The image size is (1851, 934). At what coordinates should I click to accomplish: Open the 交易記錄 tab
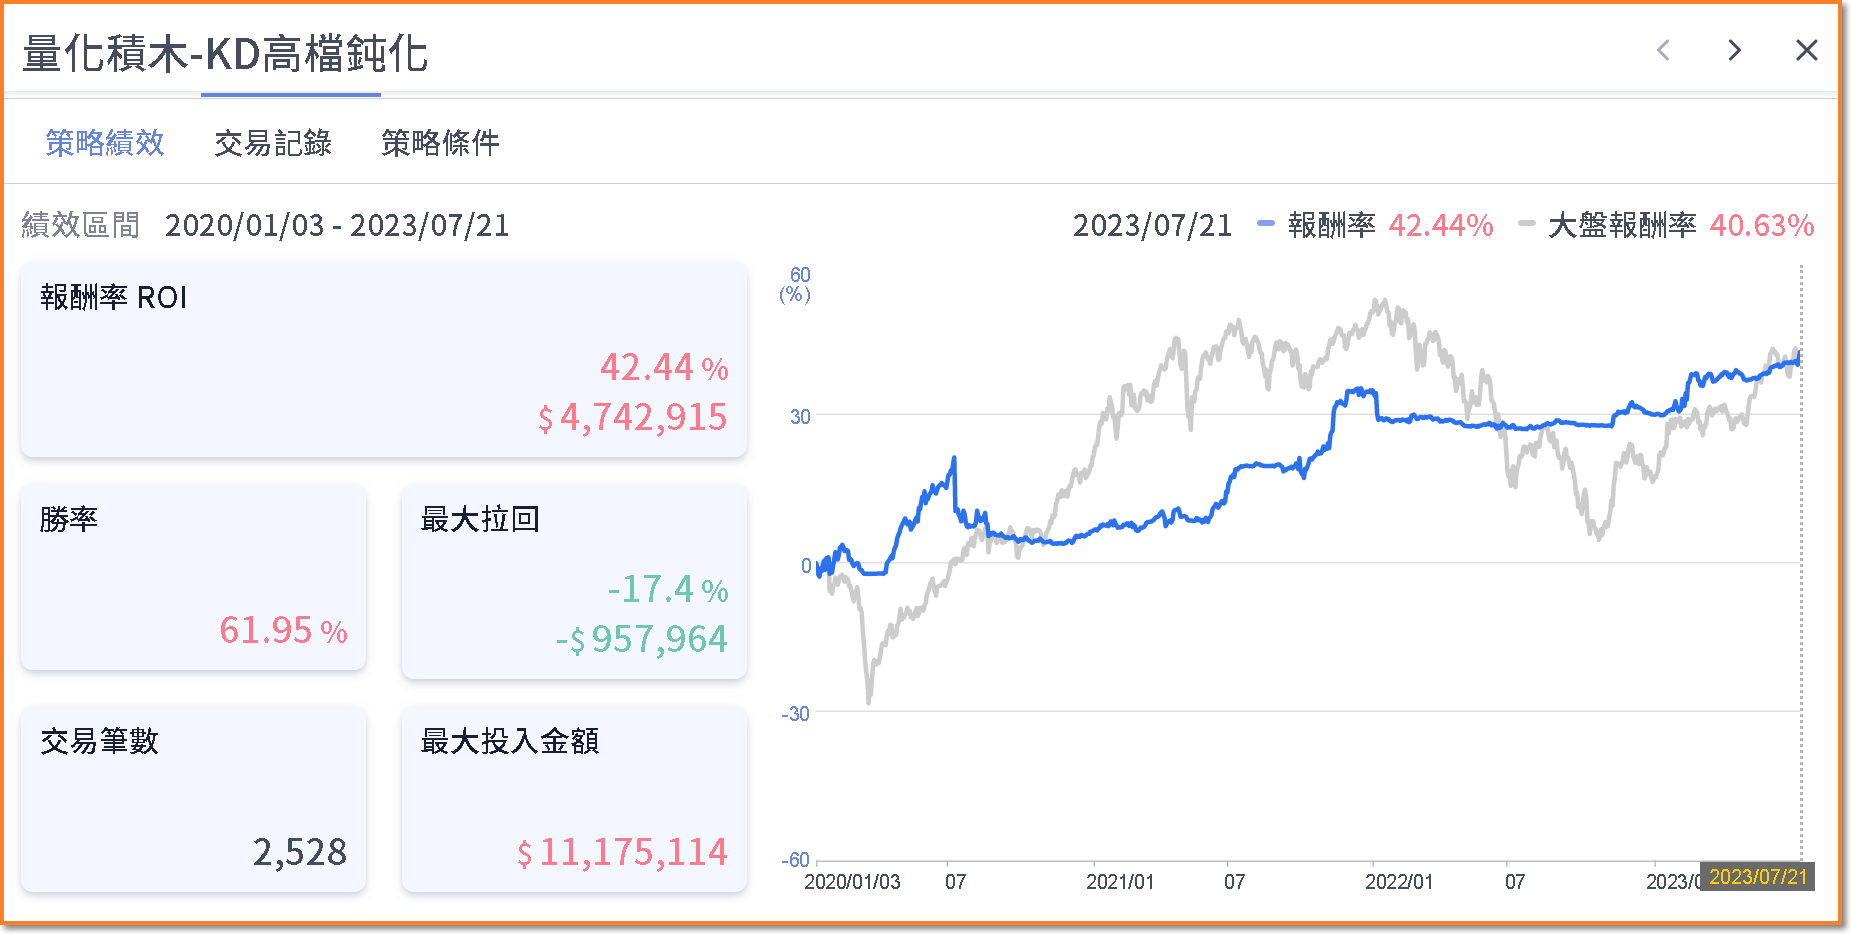point(273,143)
